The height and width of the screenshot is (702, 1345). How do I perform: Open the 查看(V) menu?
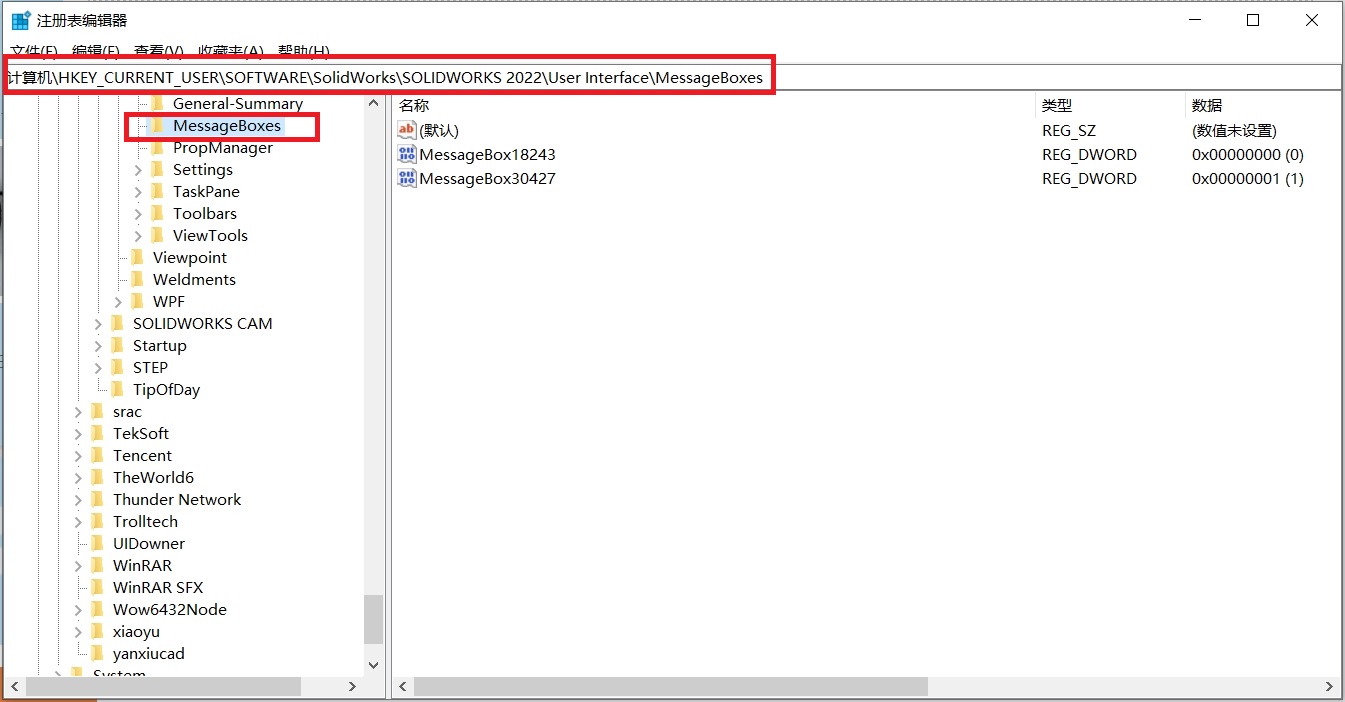pos(159,51)
